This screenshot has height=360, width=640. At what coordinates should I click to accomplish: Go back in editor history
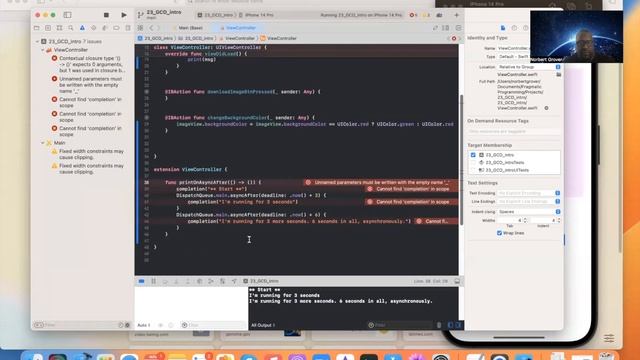tap(151, 28)
